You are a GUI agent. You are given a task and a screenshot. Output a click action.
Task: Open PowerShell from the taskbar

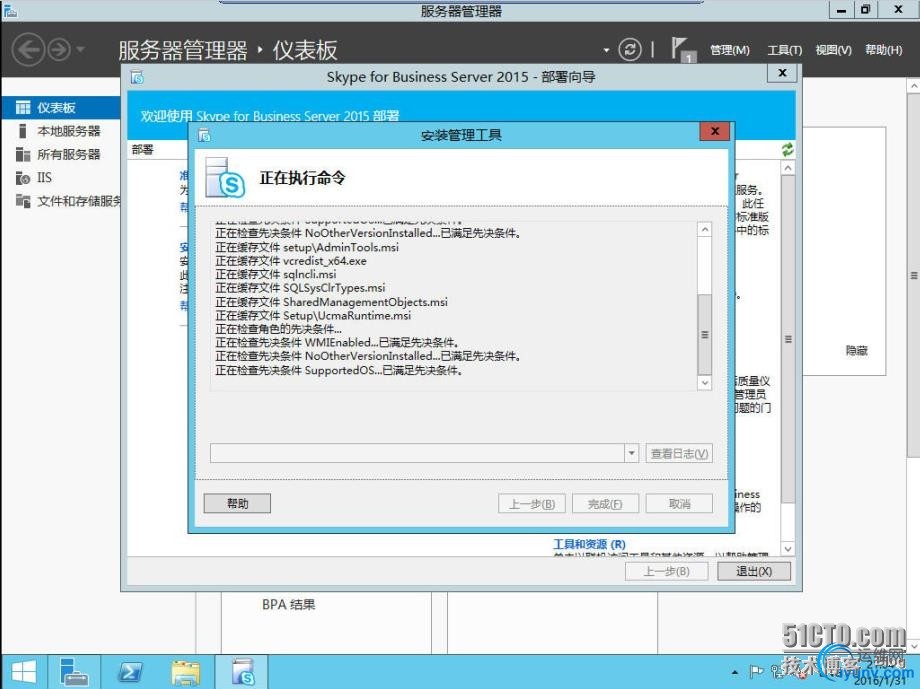[130, 672]
